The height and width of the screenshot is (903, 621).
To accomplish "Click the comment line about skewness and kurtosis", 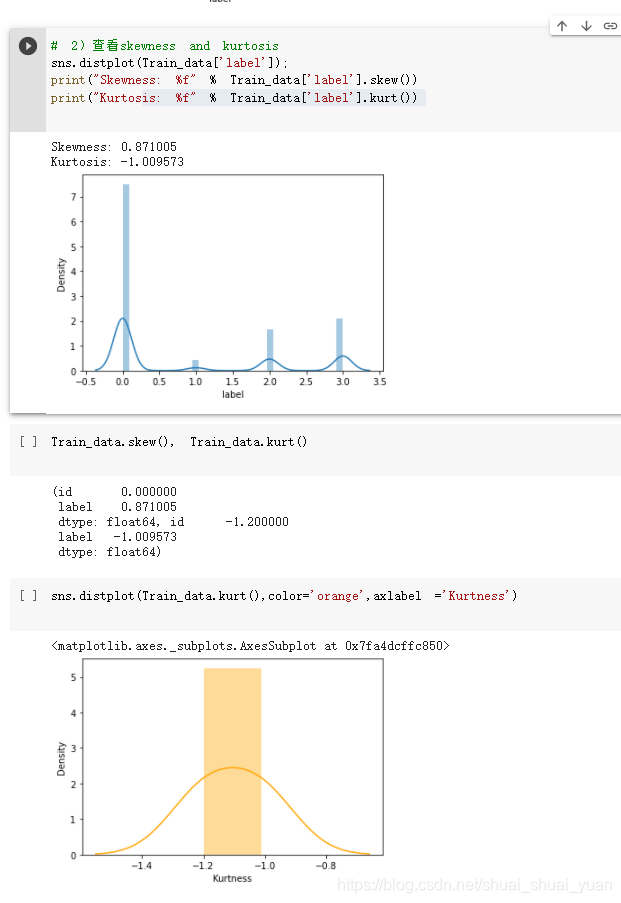I will pos(165,45).
